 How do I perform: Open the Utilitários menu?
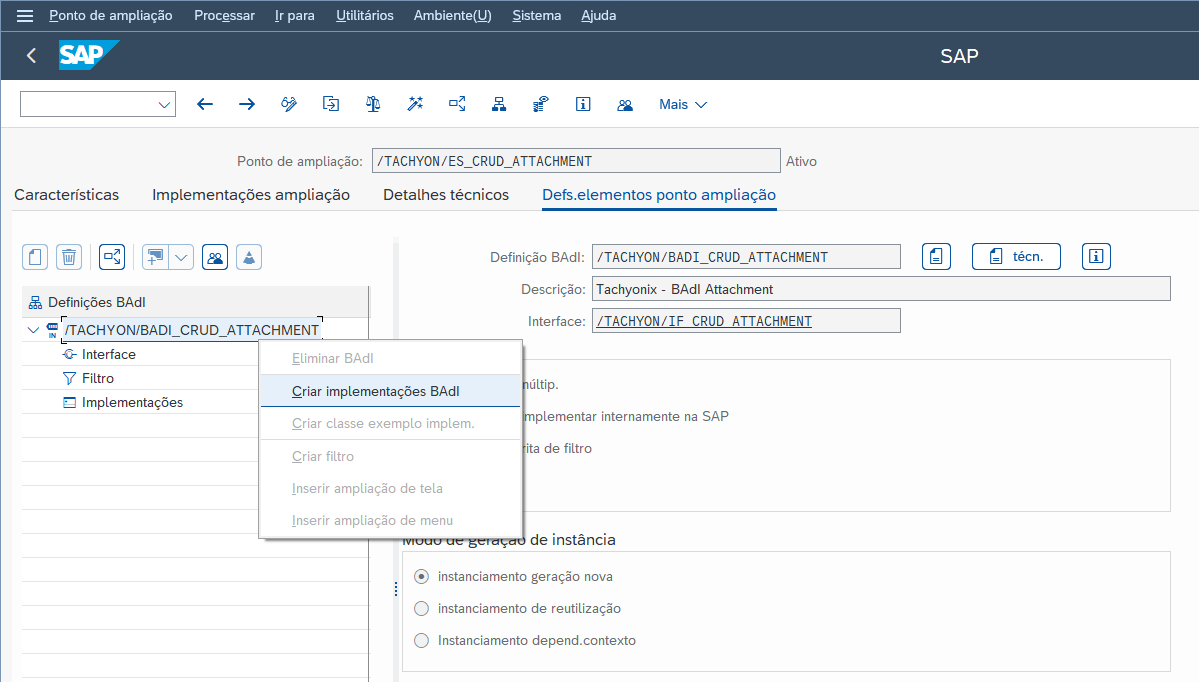click(x=365, y=15)
